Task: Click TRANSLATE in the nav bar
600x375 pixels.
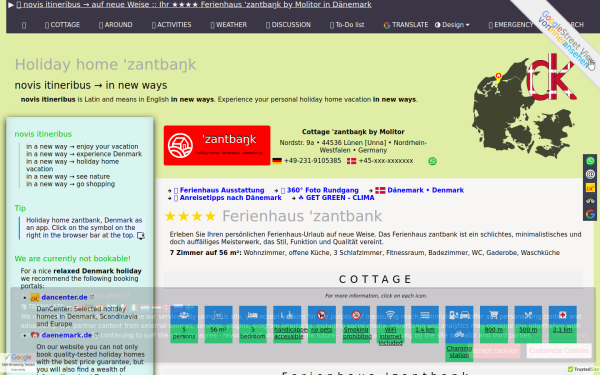Action: [x=406, y=25]
